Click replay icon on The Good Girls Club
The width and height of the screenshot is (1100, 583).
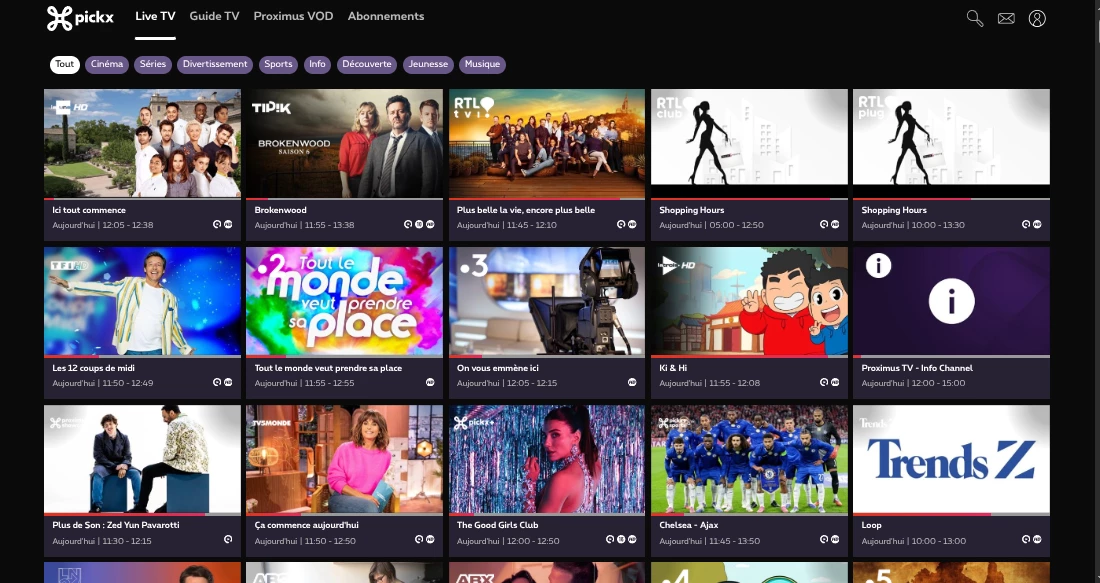point(610,540)
